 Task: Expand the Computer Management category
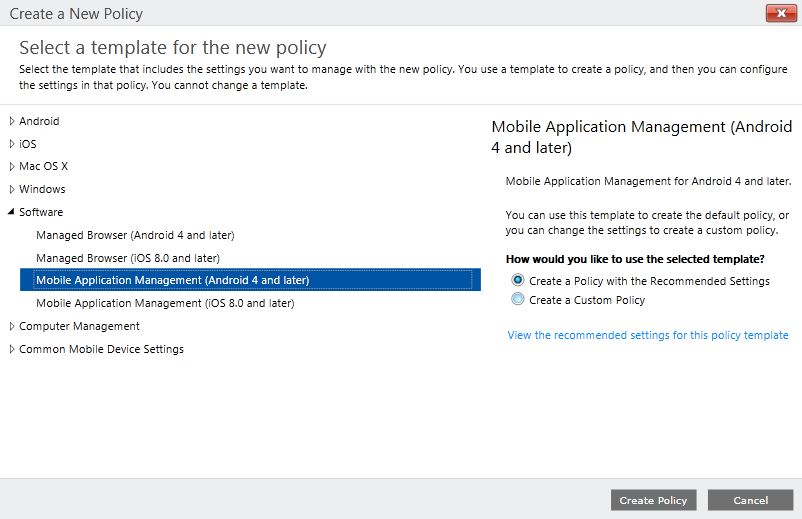(12, 326)
